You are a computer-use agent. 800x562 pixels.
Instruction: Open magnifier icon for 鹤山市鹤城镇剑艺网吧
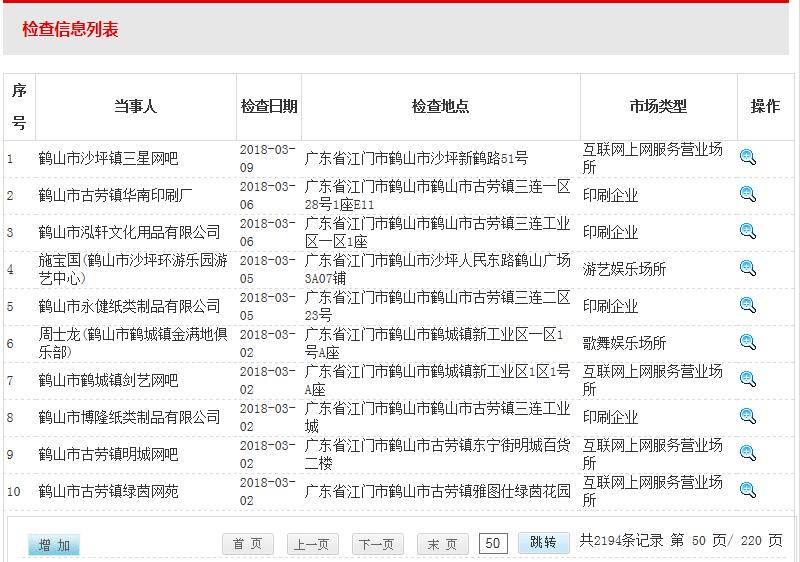pyautogui.click(x=748, y=379)
